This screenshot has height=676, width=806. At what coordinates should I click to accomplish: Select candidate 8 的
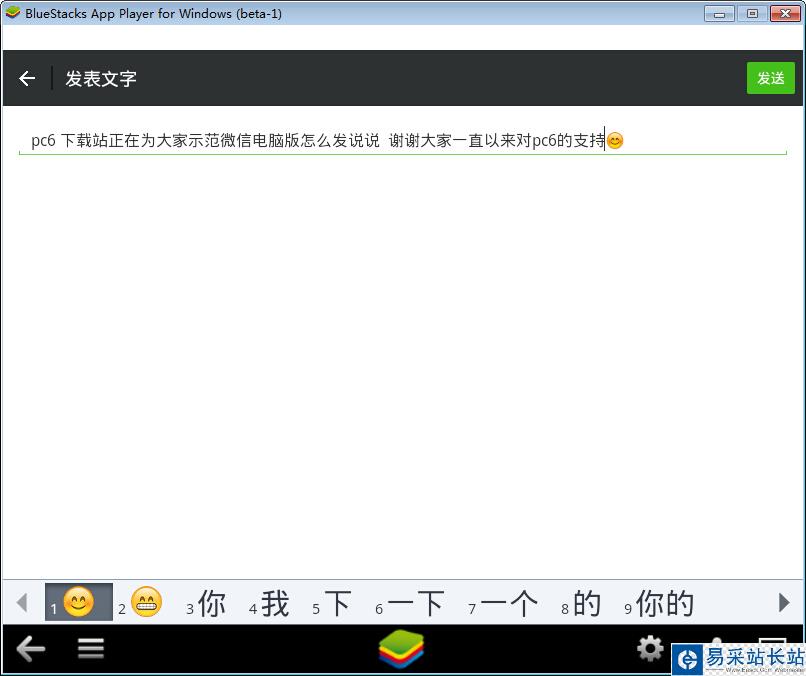click(x=581, y=603)
